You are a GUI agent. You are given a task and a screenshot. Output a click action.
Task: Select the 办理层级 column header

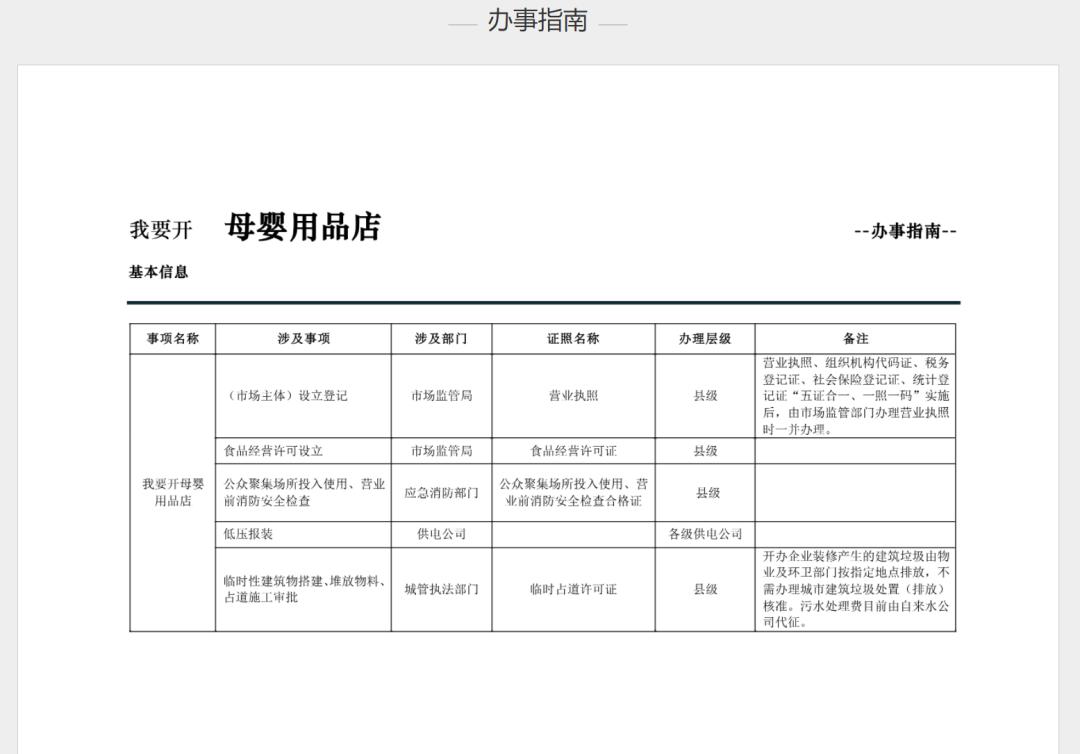point(703,337)
